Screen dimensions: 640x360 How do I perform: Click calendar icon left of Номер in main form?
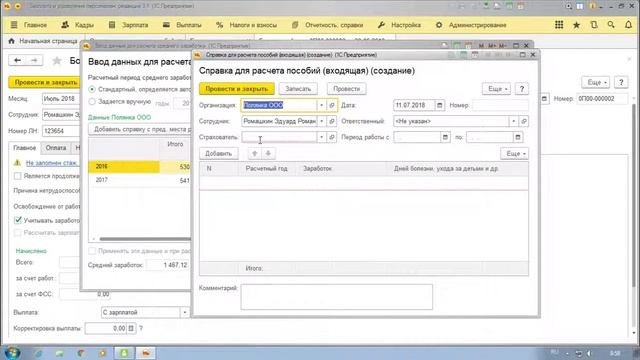(544, 99)
